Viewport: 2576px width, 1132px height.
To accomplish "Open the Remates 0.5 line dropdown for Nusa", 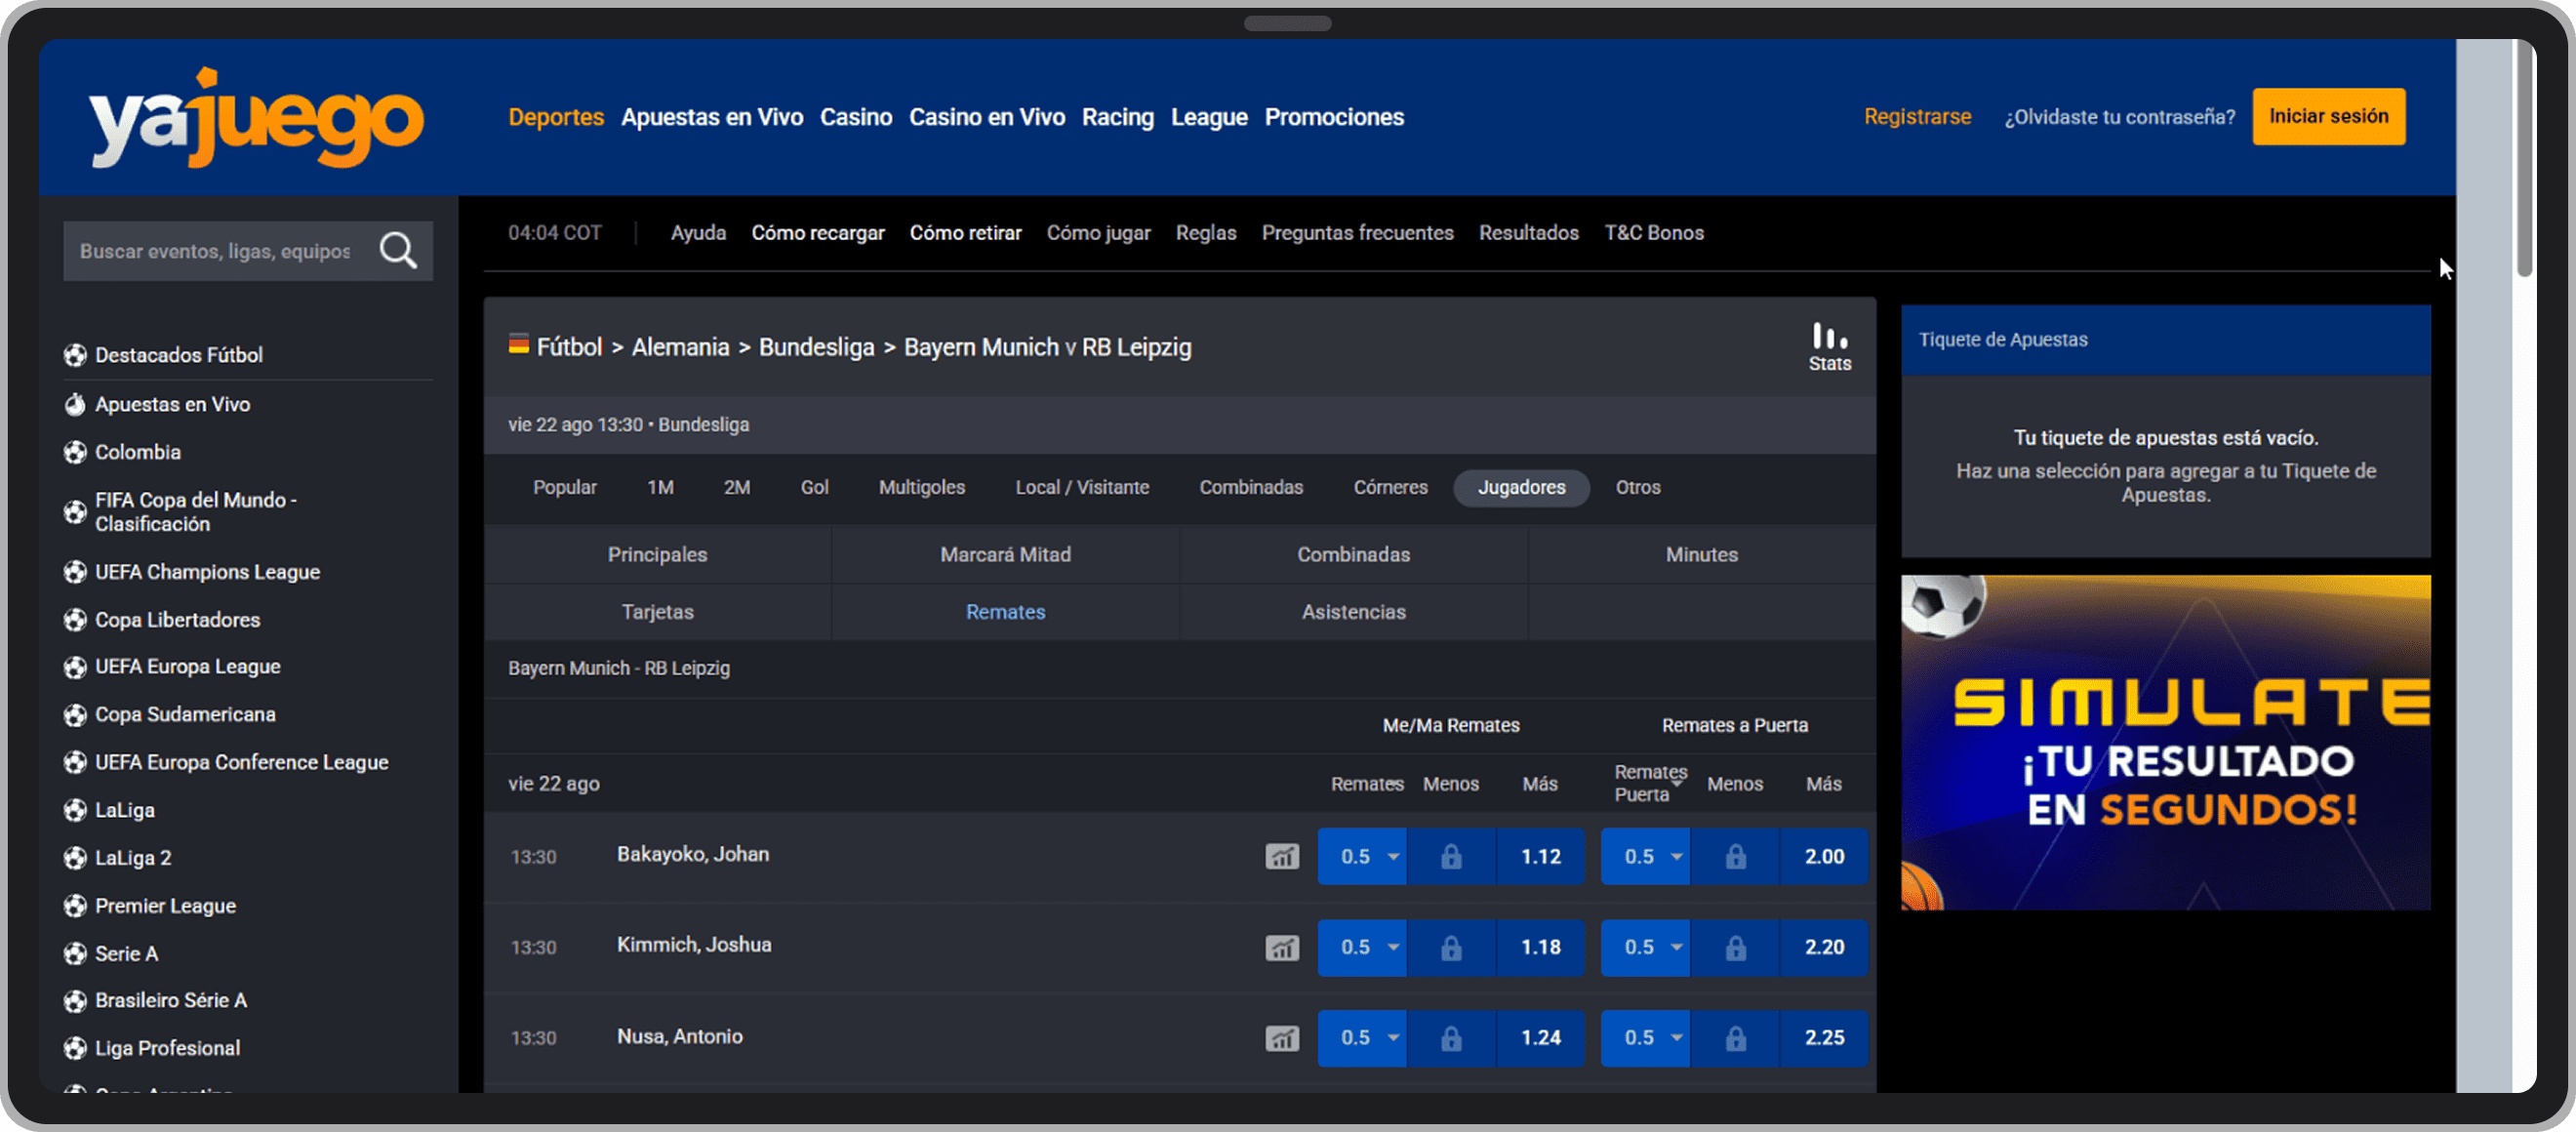I will (x=1362, y=1038).
